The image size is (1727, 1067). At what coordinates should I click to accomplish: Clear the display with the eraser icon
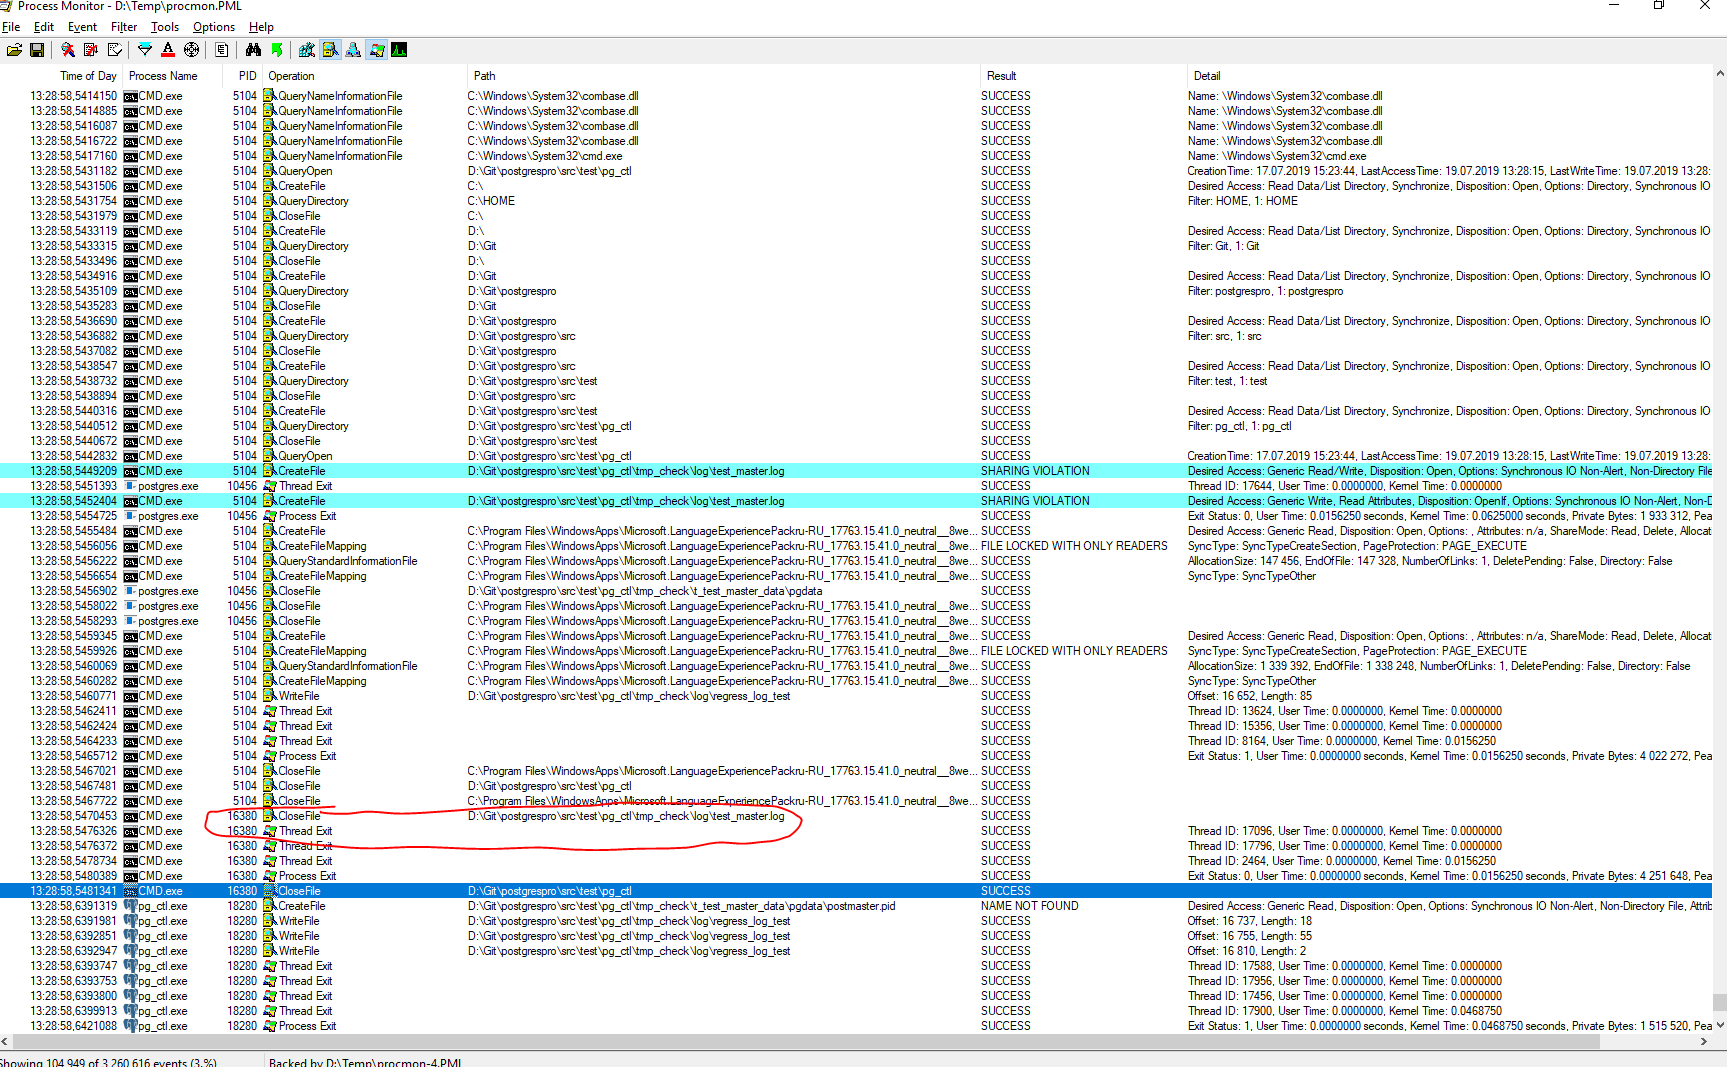[x=115, y=50]
